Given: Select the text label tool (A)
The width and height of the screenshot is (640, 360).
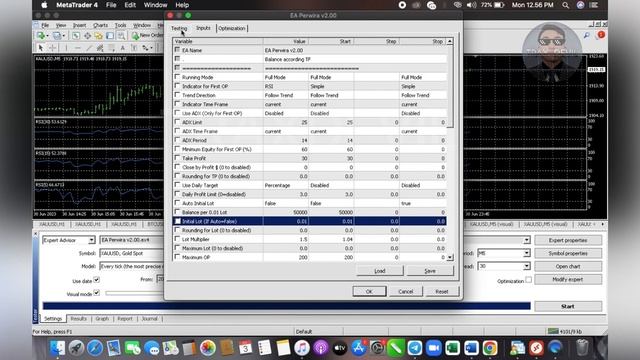Looking at the screenshot, I should coord(122,48).
